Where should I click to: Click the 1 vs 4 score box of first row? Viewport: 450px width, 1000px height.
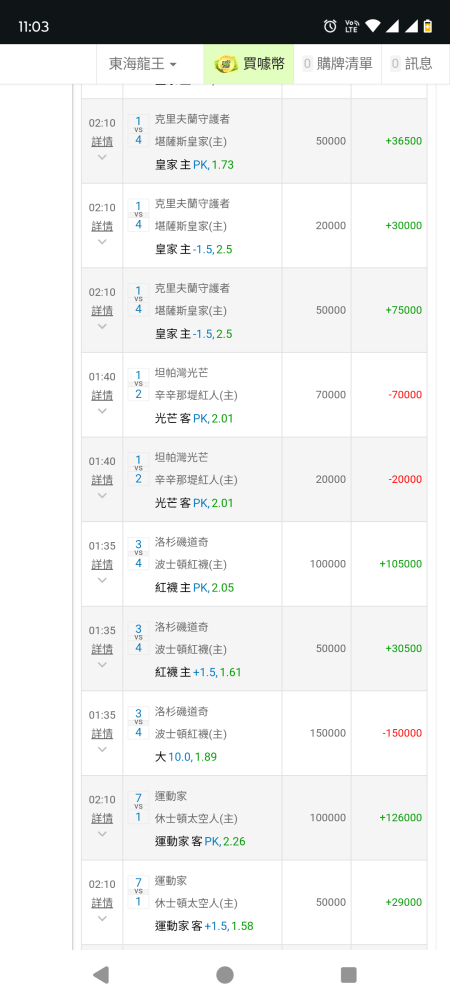click(x=138, y=130)
